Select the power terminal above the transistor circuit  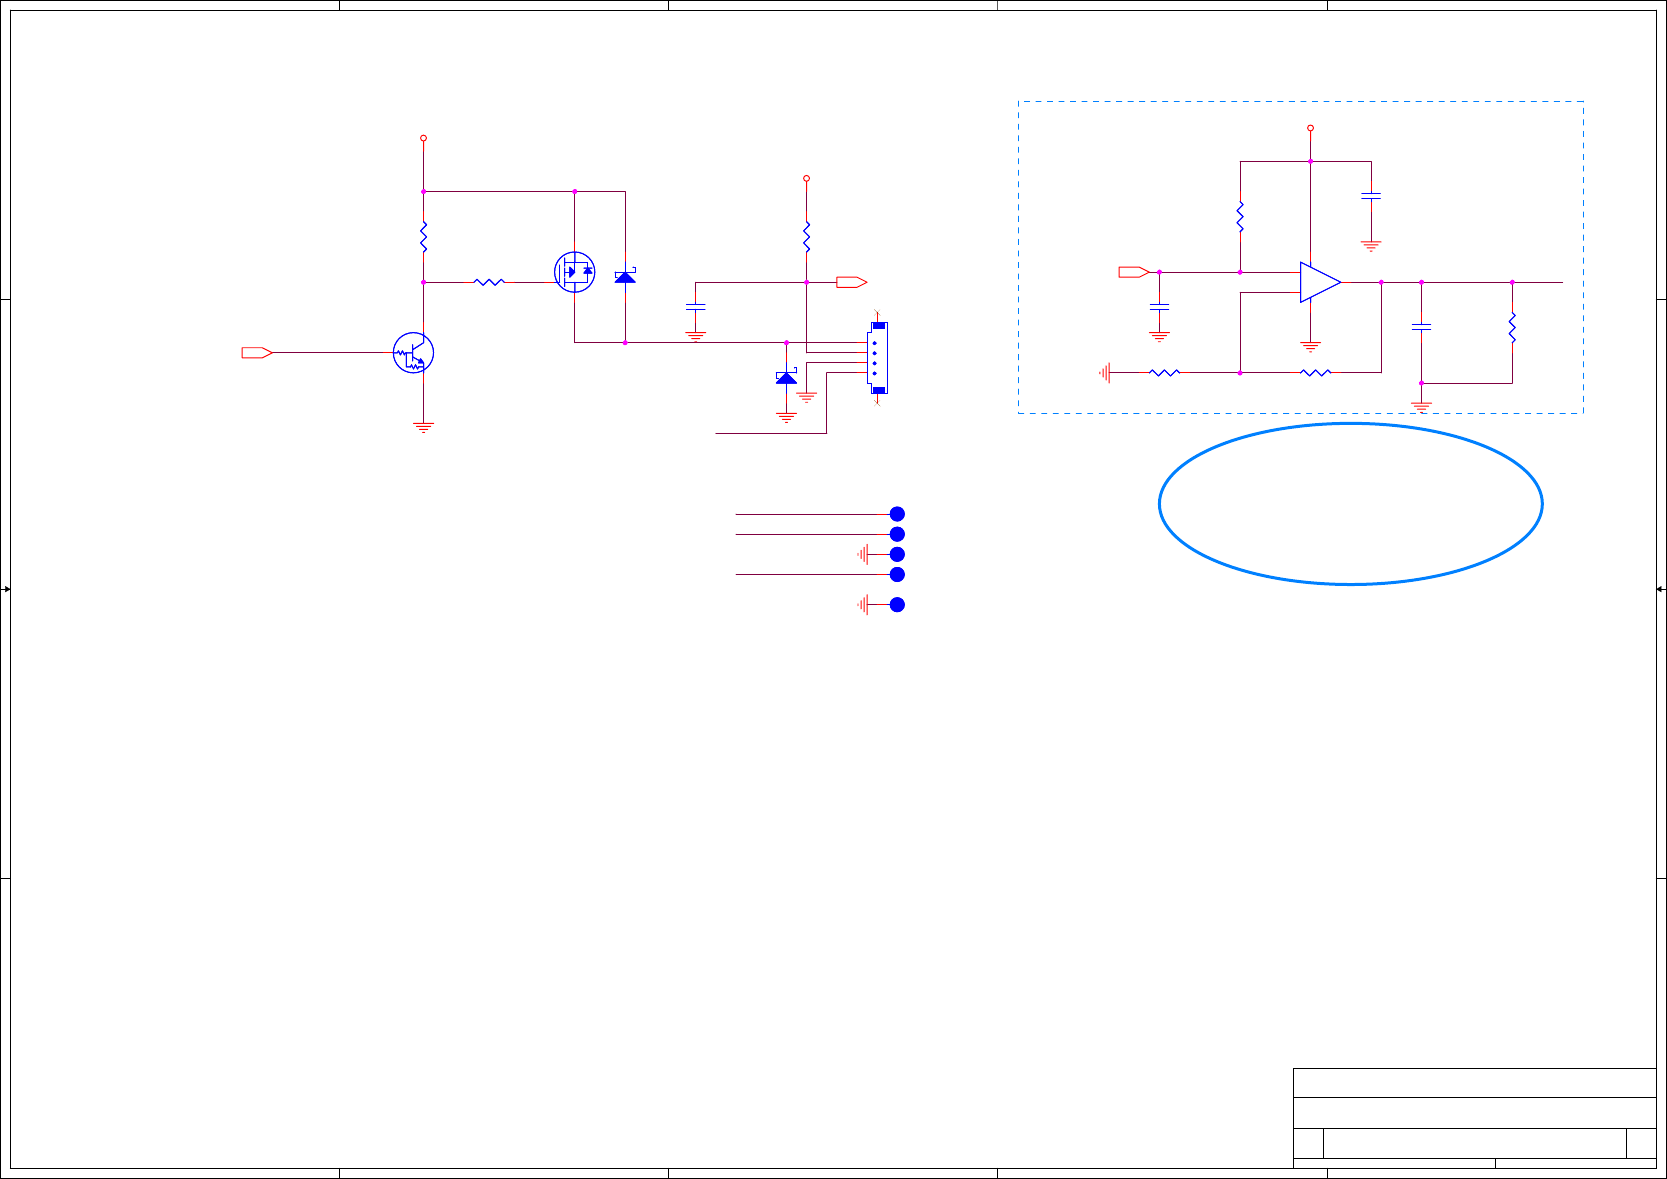point(423,138)
